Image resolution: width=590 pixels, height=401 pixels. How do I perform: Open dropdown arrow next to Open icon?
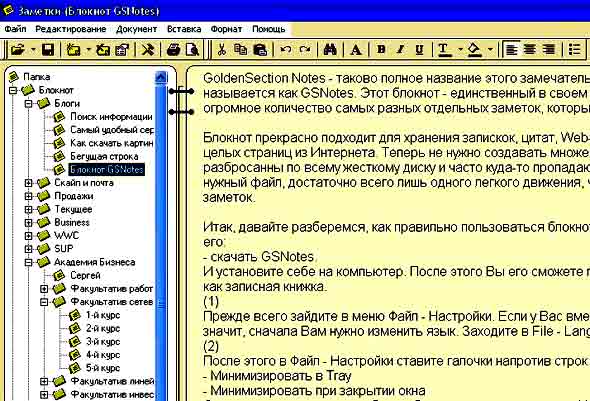(x=33, y=50)
